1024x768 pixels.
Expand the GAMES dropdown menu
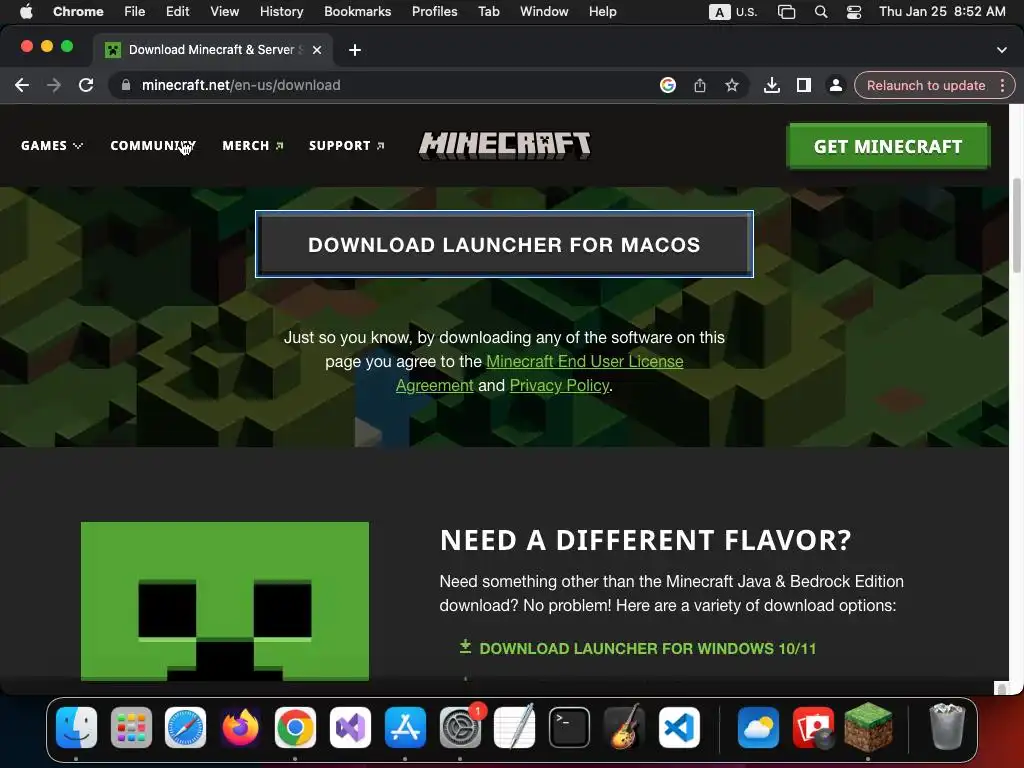(52, 146)
